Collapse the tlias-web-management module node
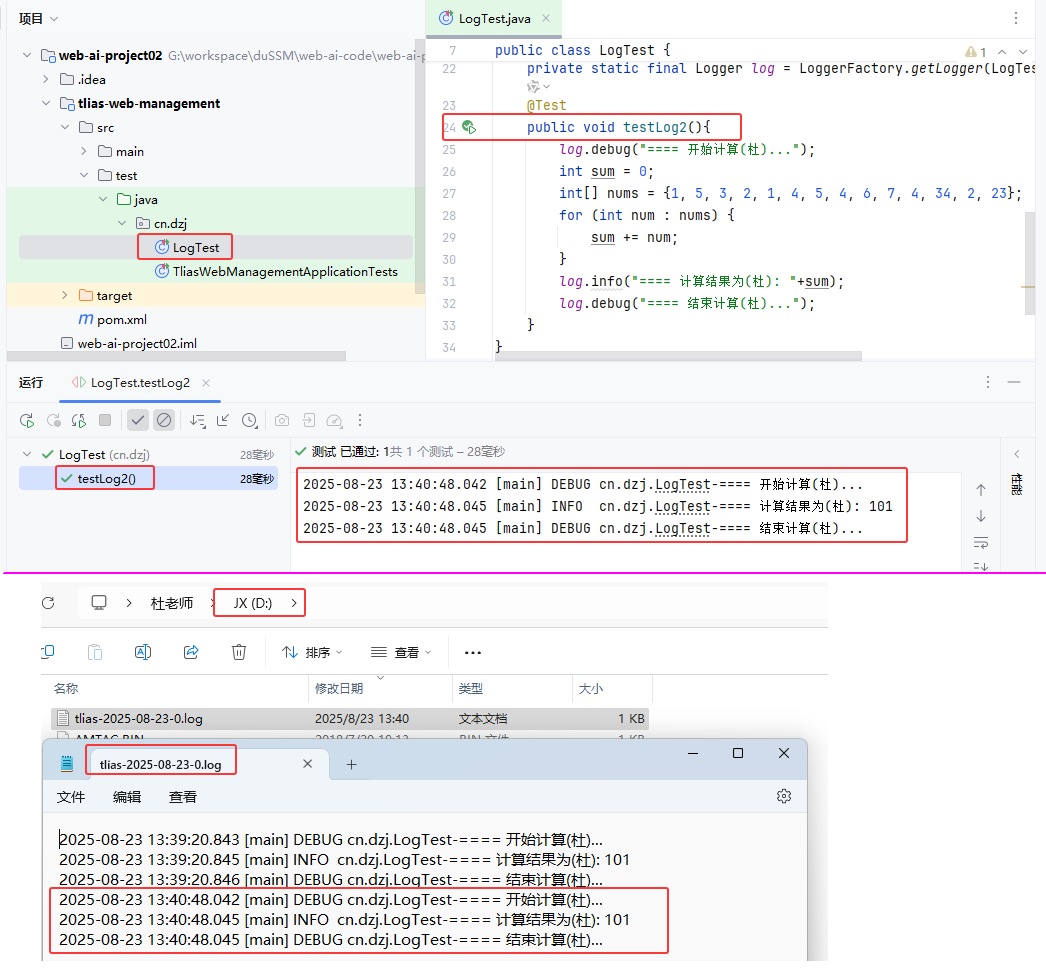The height and width of the screenshot is (970, 1046). click(47, 104)
